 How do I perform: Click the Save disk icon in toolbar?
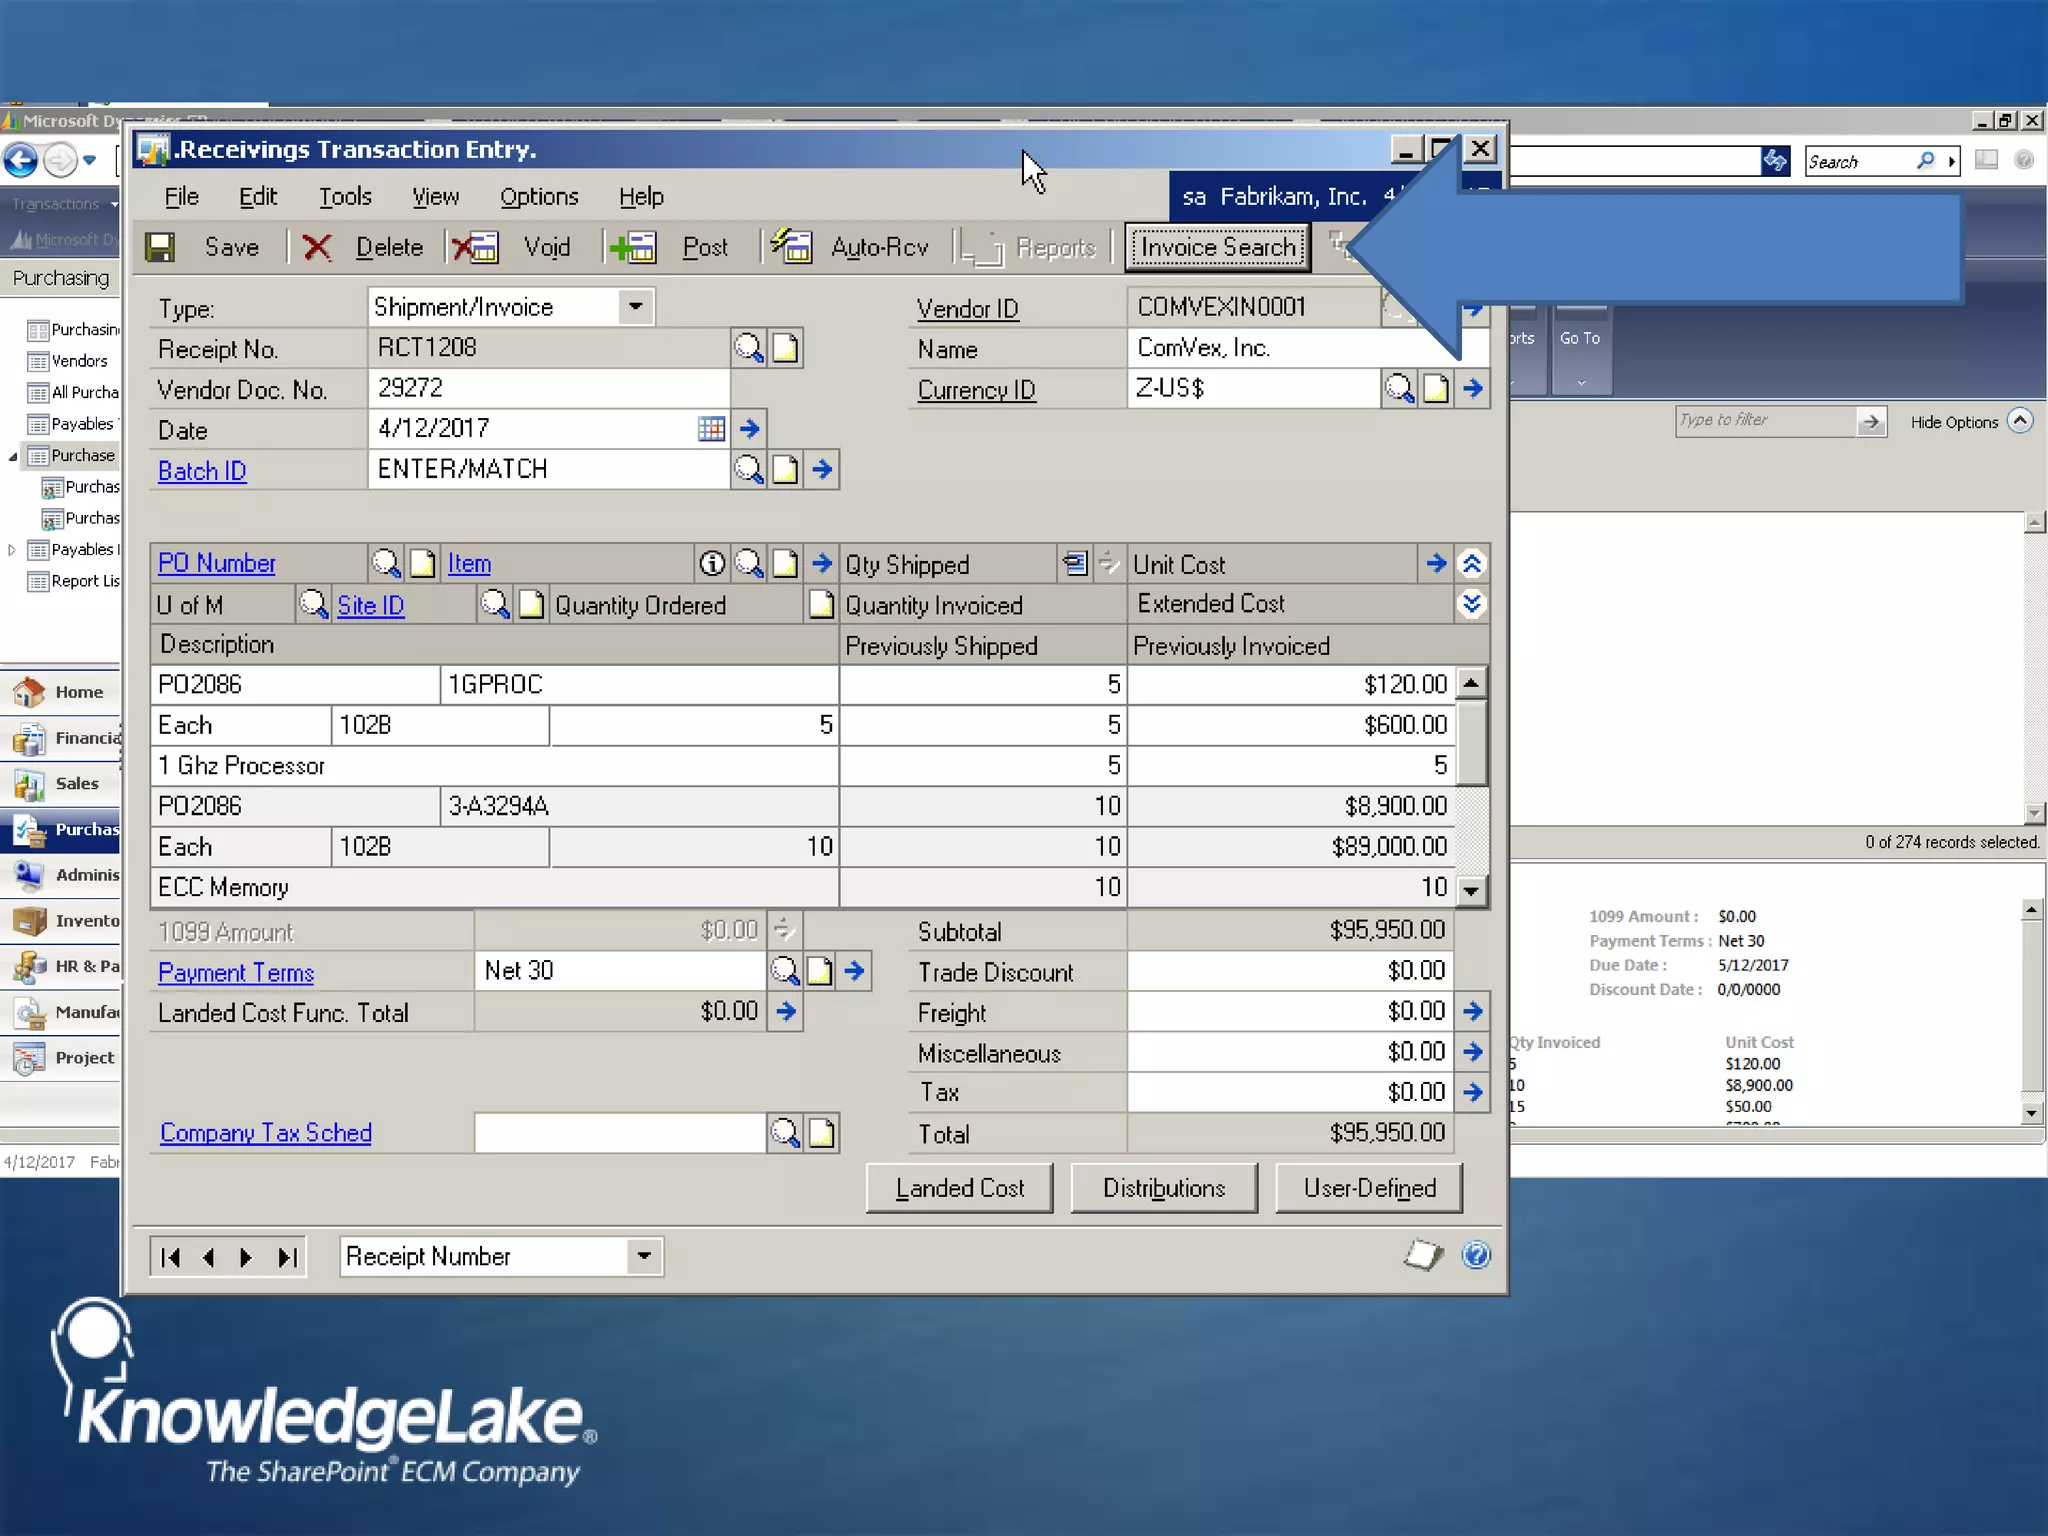(x=160, y=247)
